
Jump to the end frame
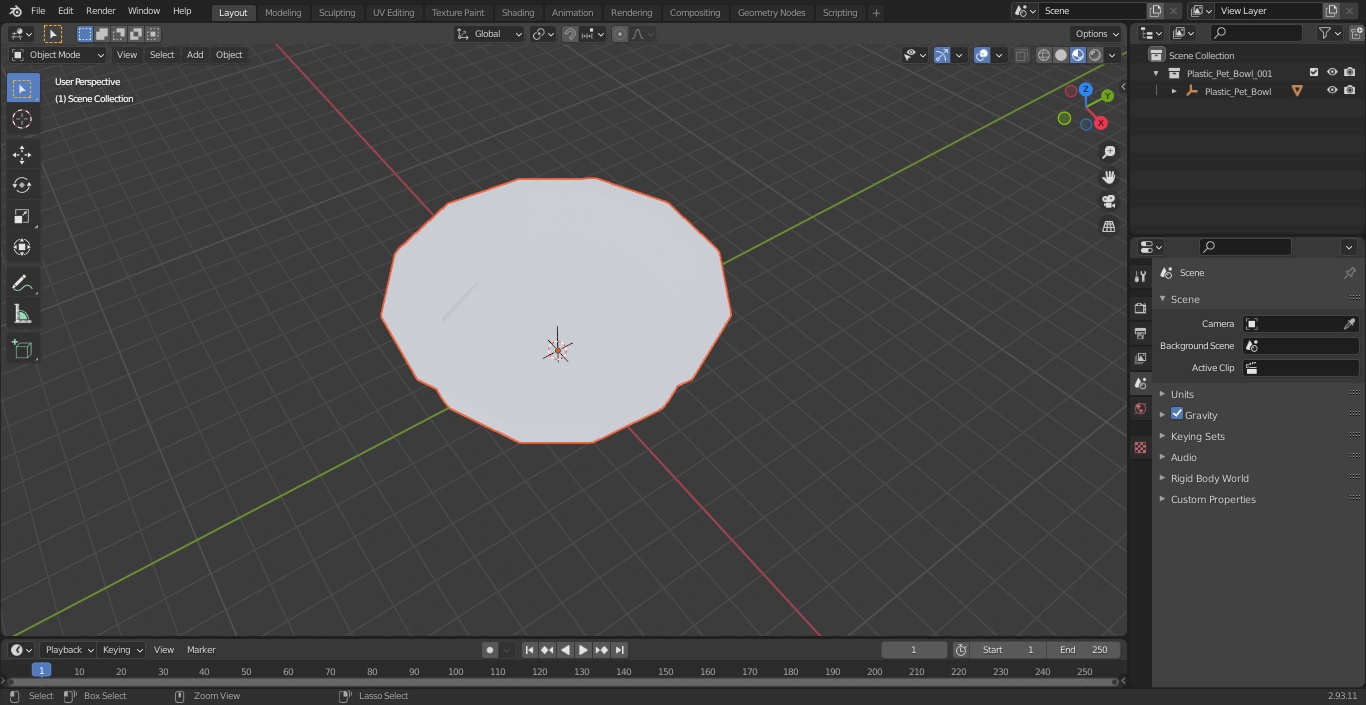click(619, 650)
